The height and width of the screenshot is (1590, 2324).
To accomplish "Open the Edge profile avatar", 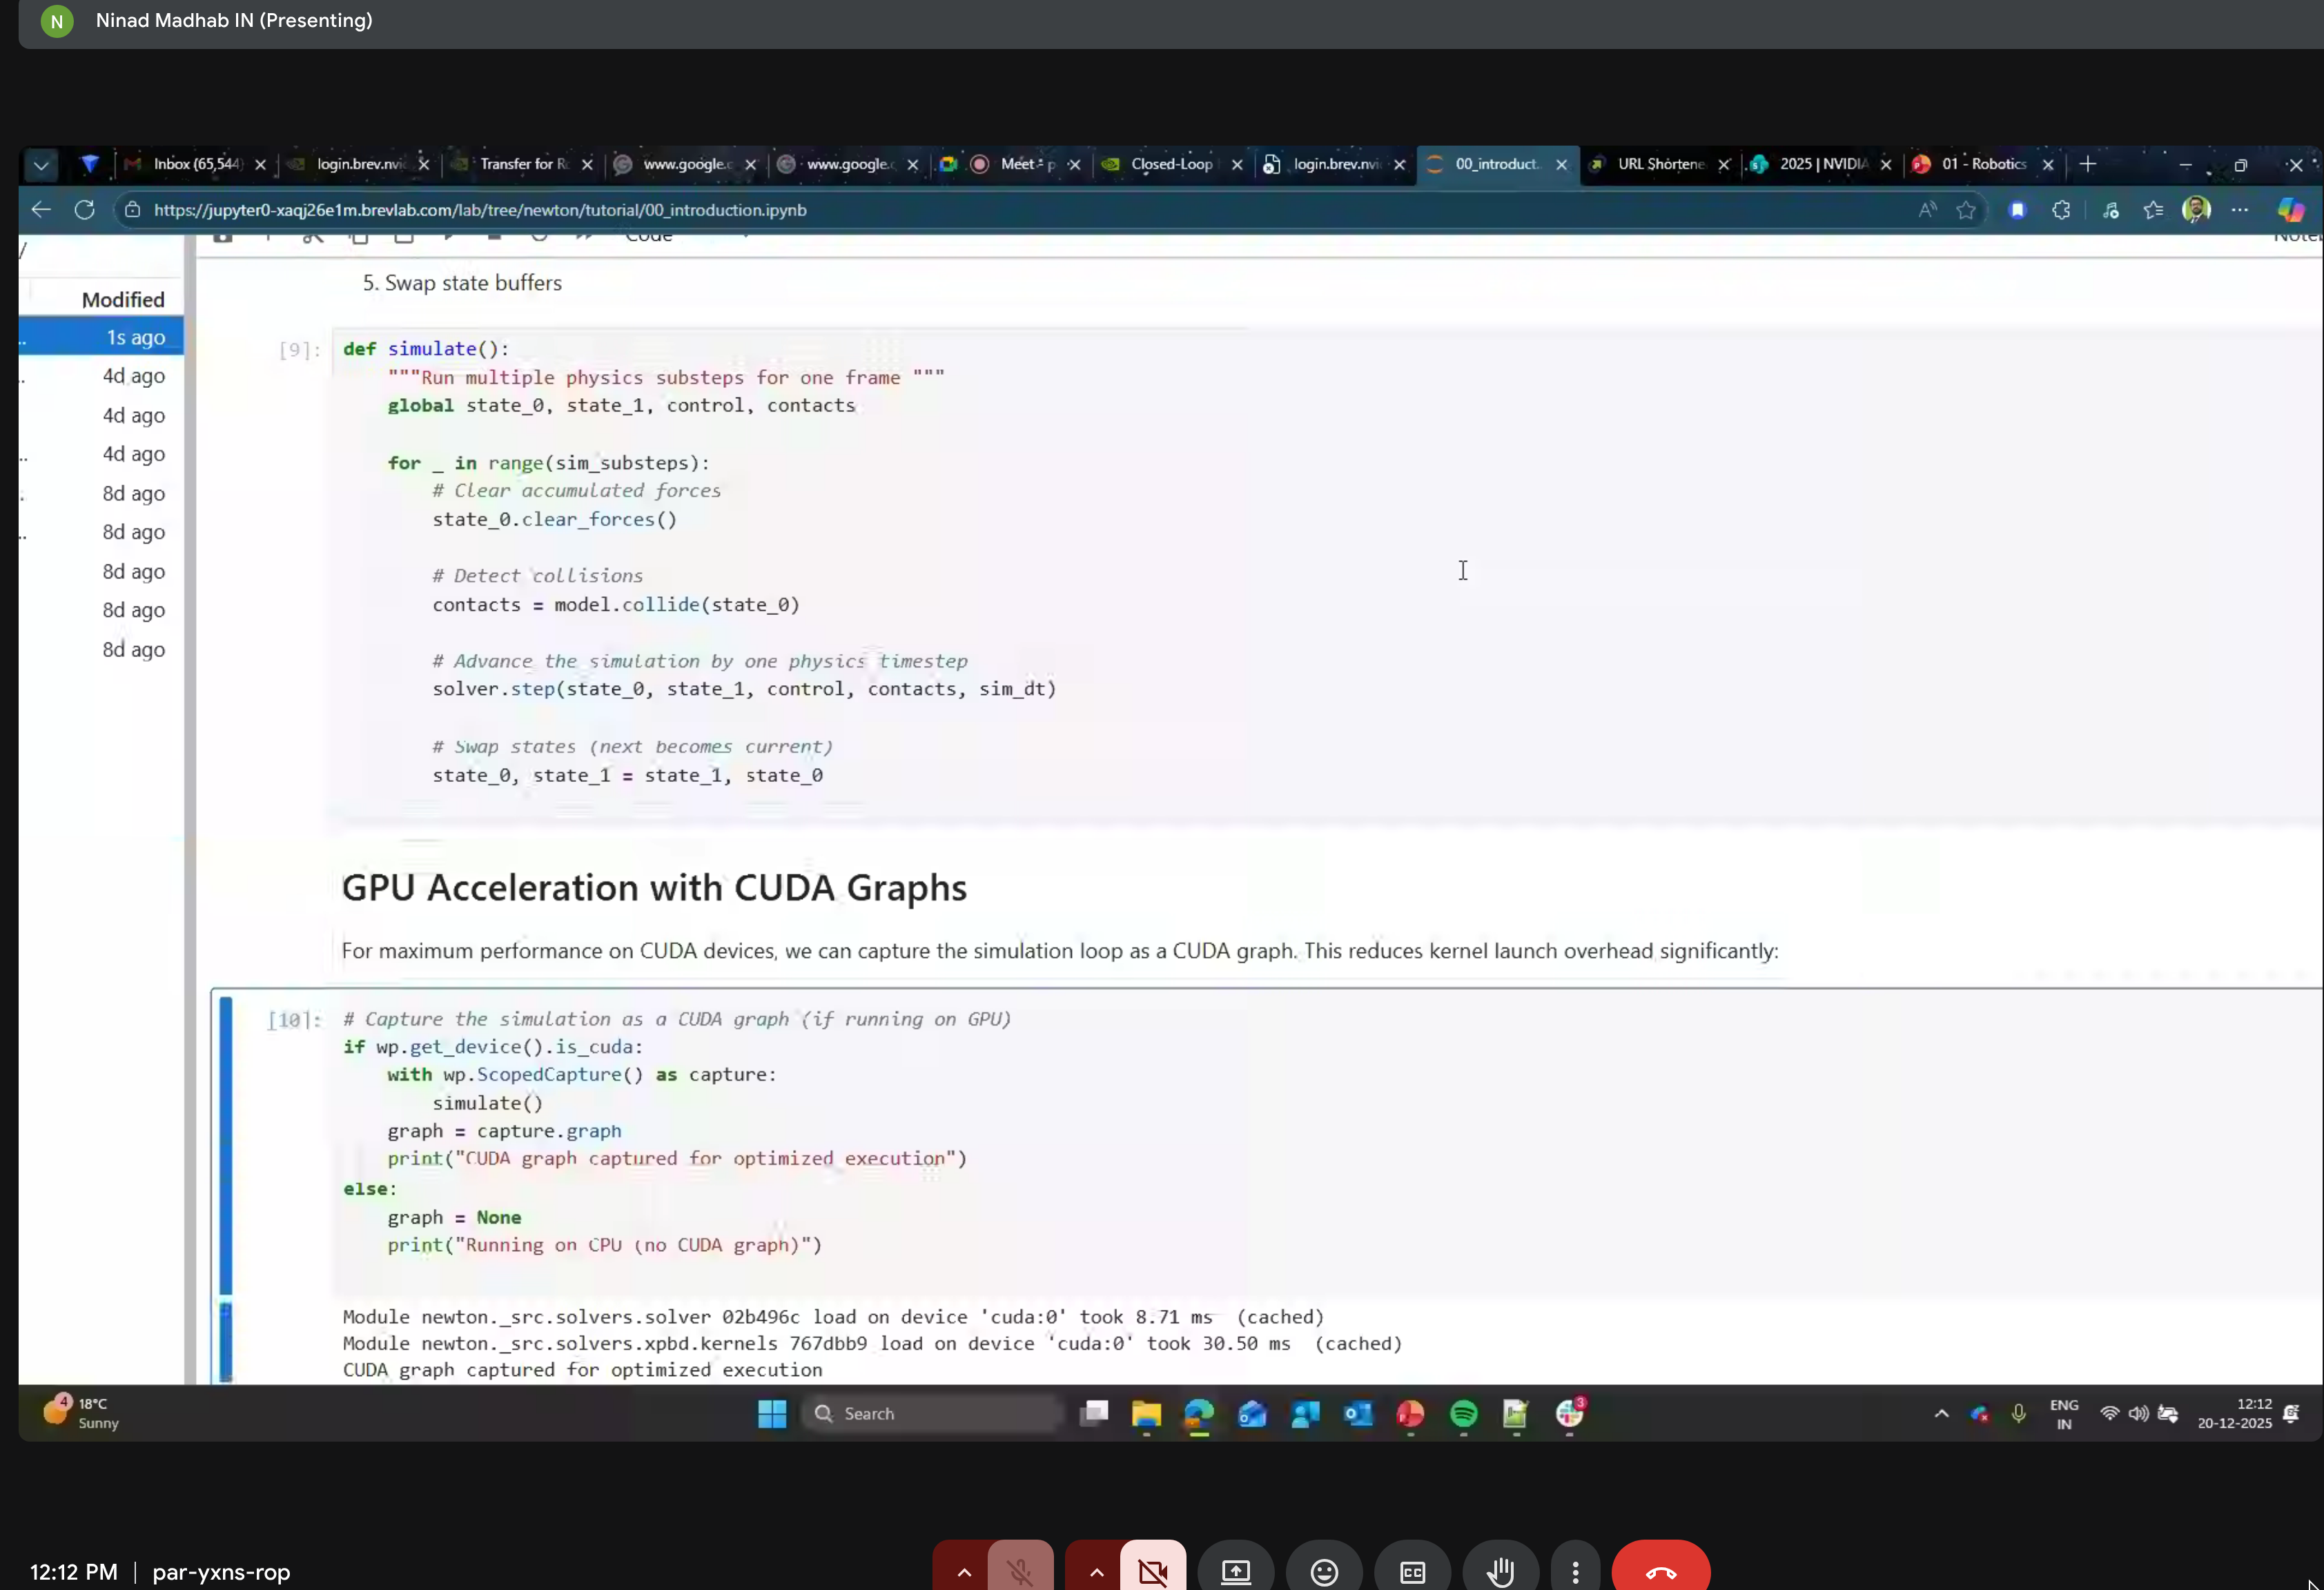I will 2197,210.
